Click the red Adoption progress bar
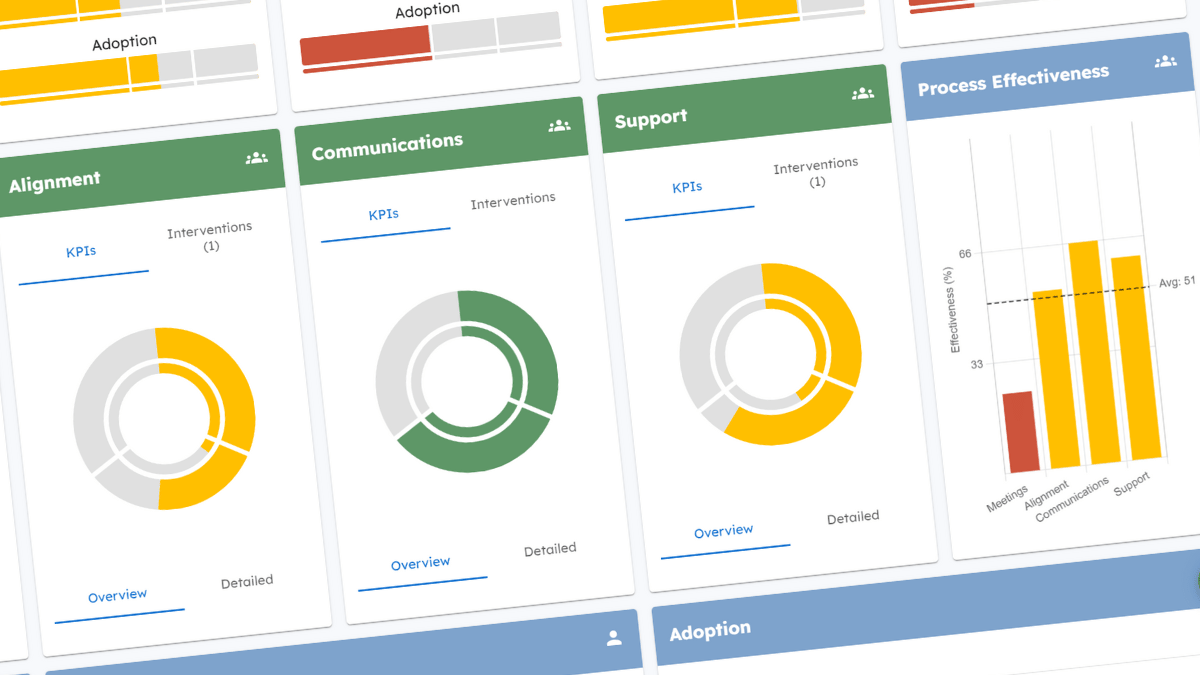The width and height of the screenshot is (1200, 675). pos(366,50)
